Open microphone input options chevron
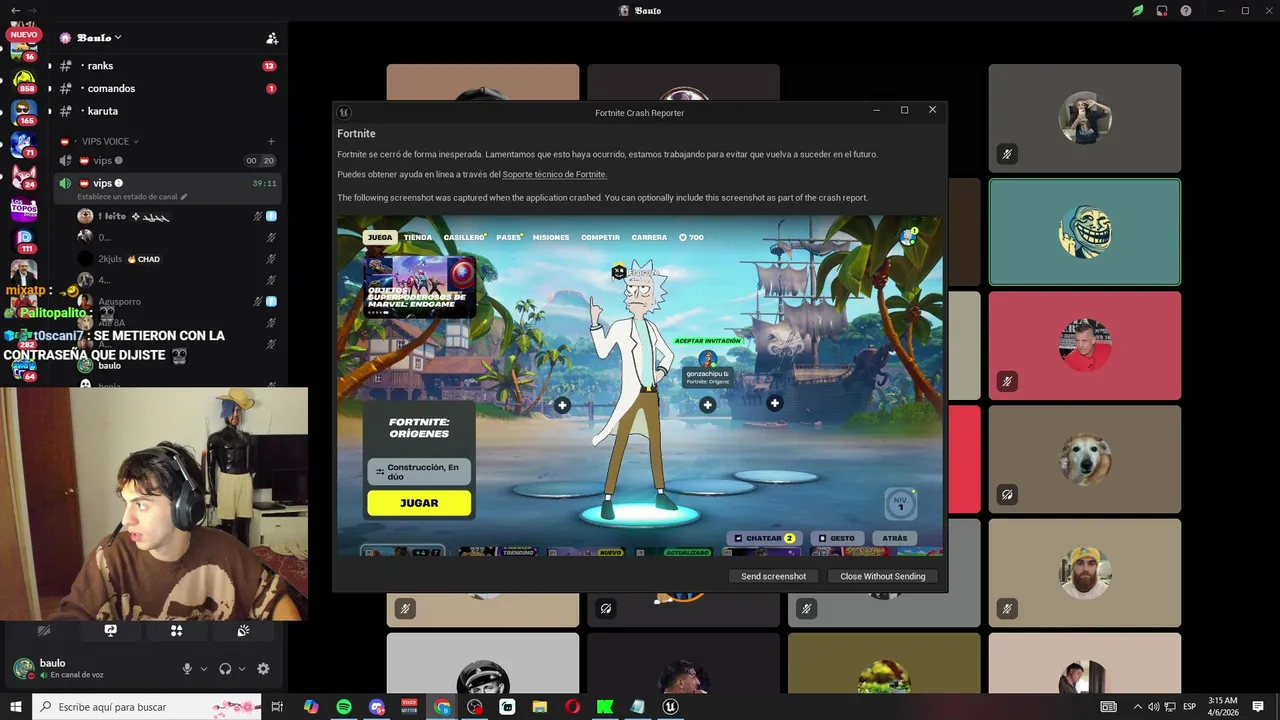 (x=204, y=669)
